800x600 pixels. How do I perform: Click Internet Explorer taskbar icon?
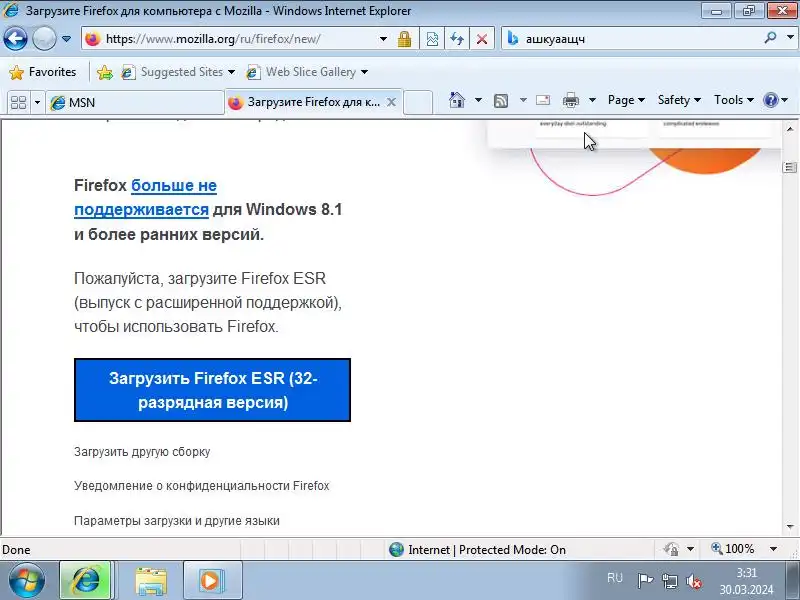(x=85, y=580)
